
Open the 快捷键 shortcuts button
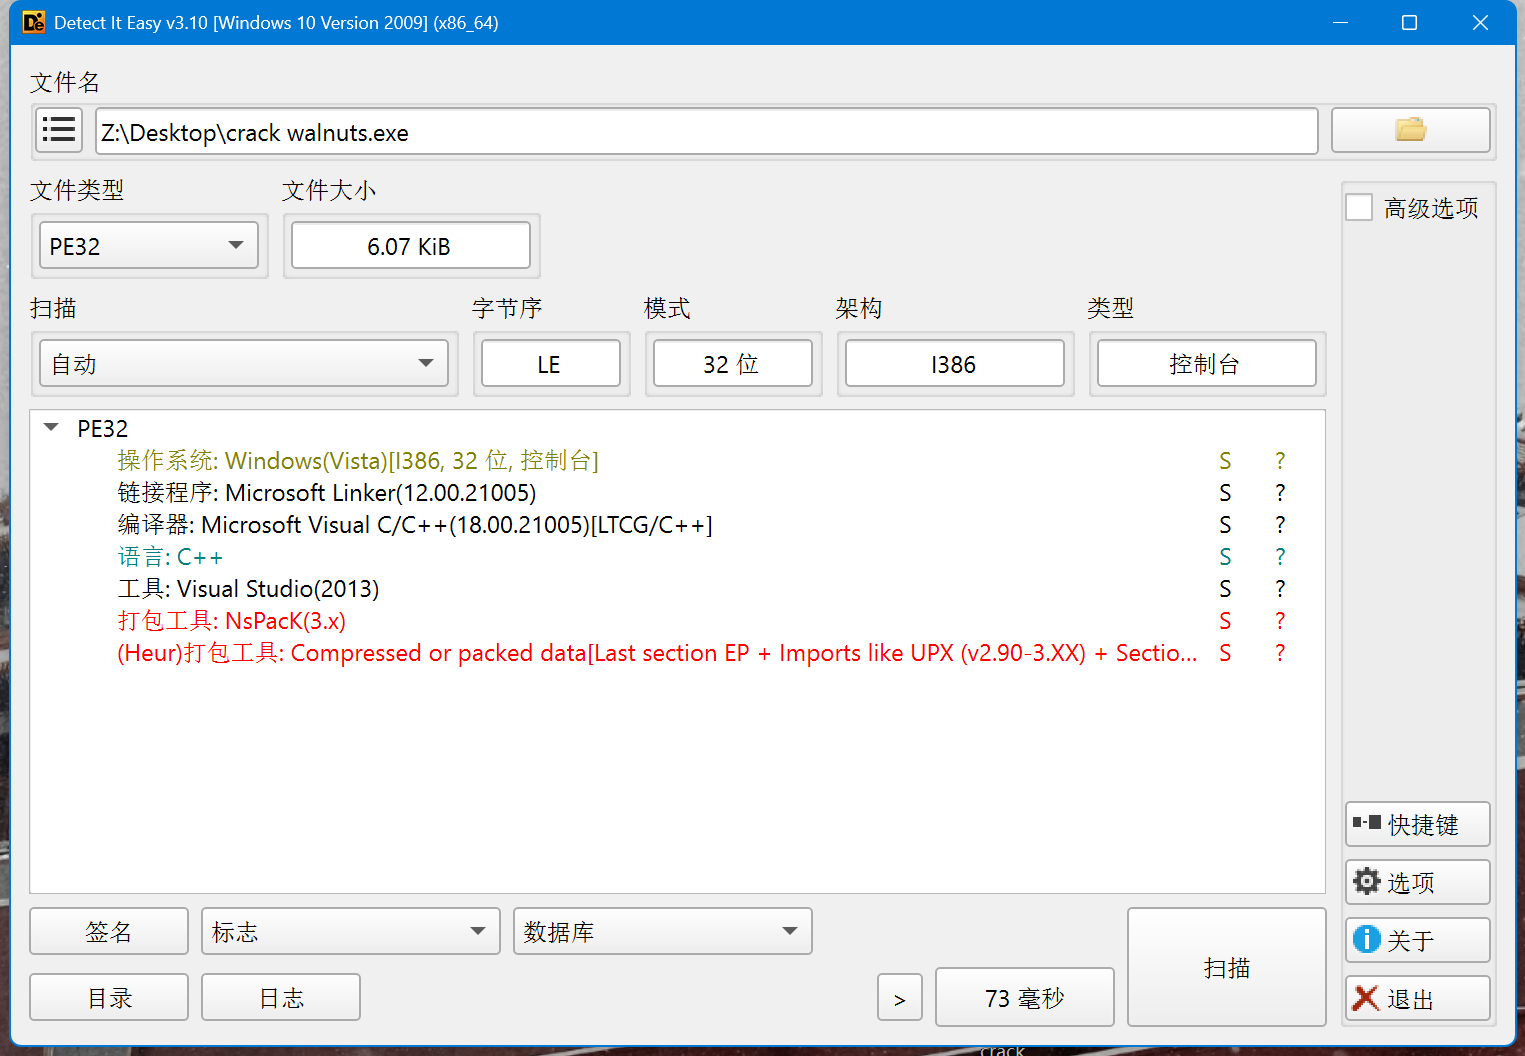coord(1417,824)
